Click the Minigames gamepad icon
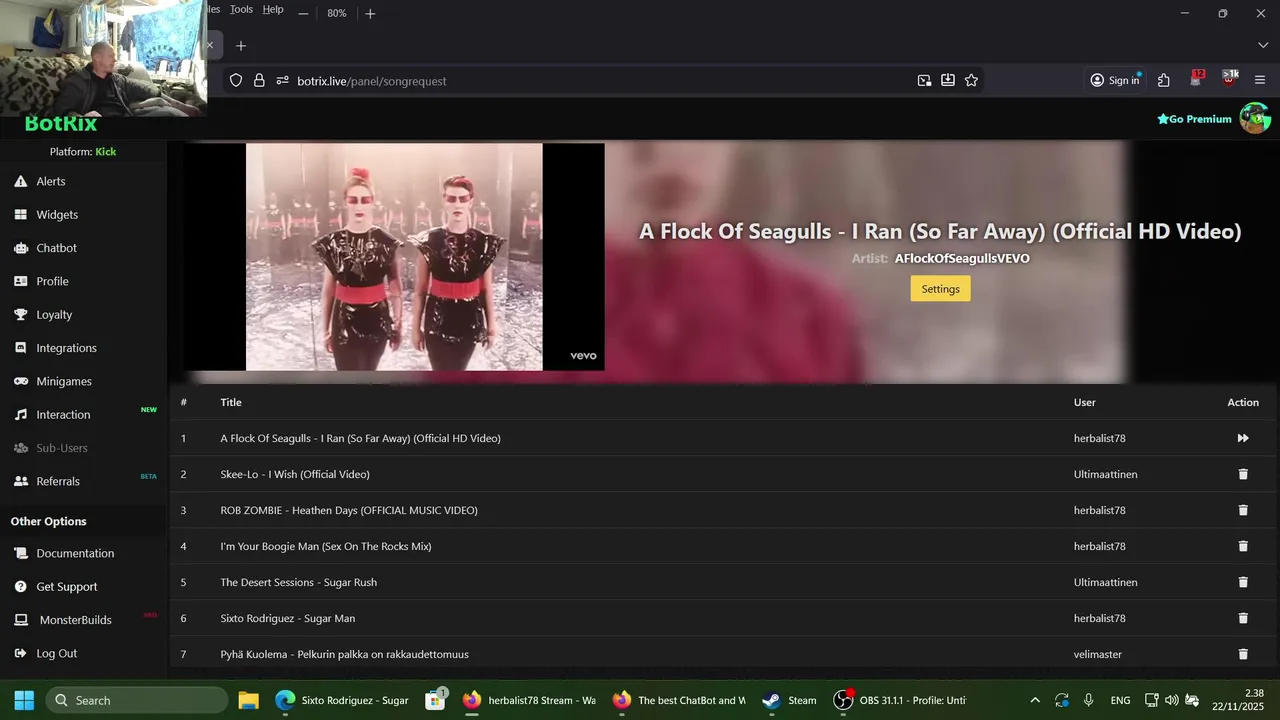The image size is (1280, 720). point(20,381)
